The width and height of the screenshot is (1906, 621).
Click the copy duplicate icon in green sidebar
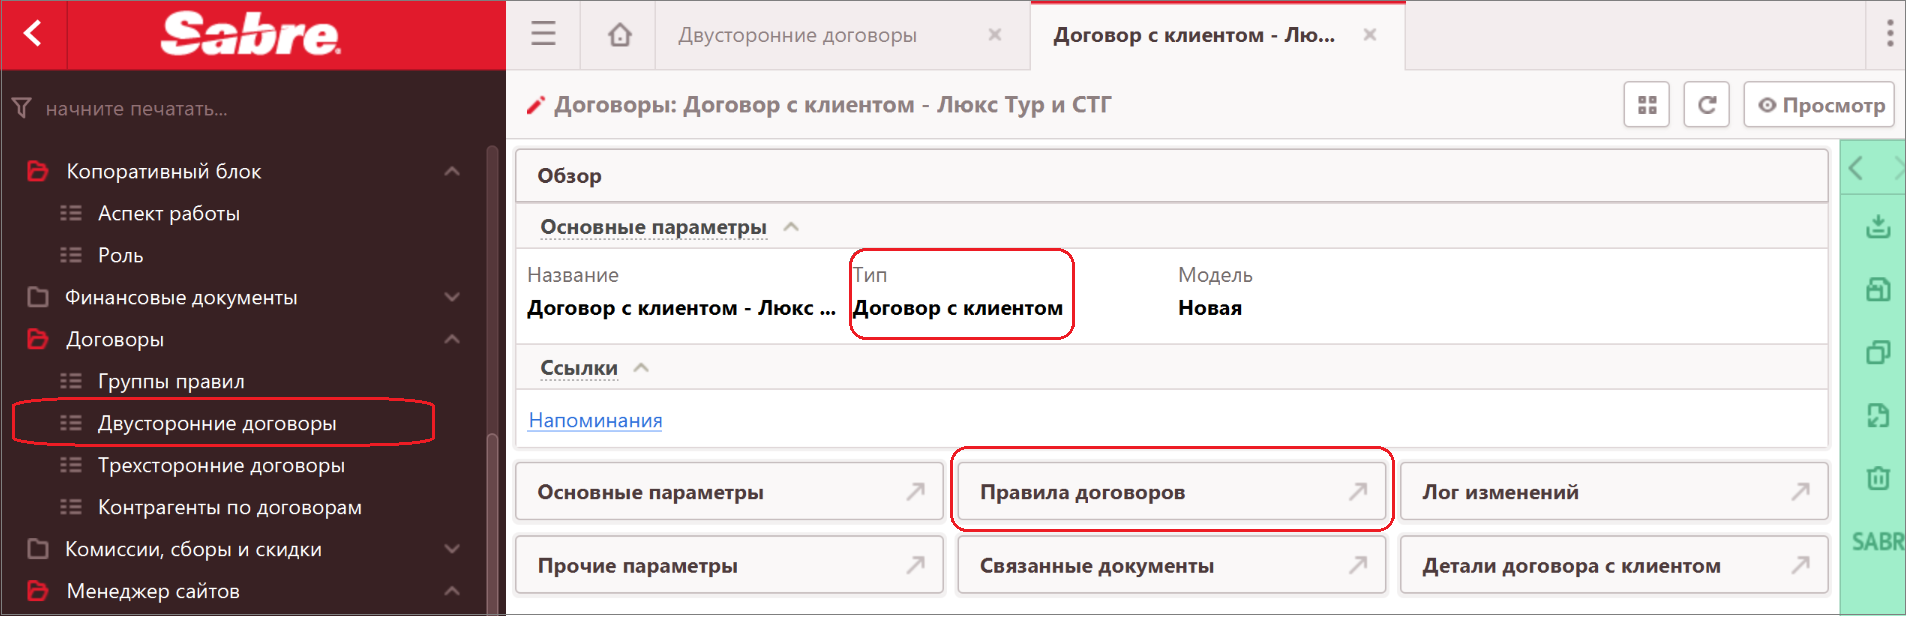coord(1877,352)
